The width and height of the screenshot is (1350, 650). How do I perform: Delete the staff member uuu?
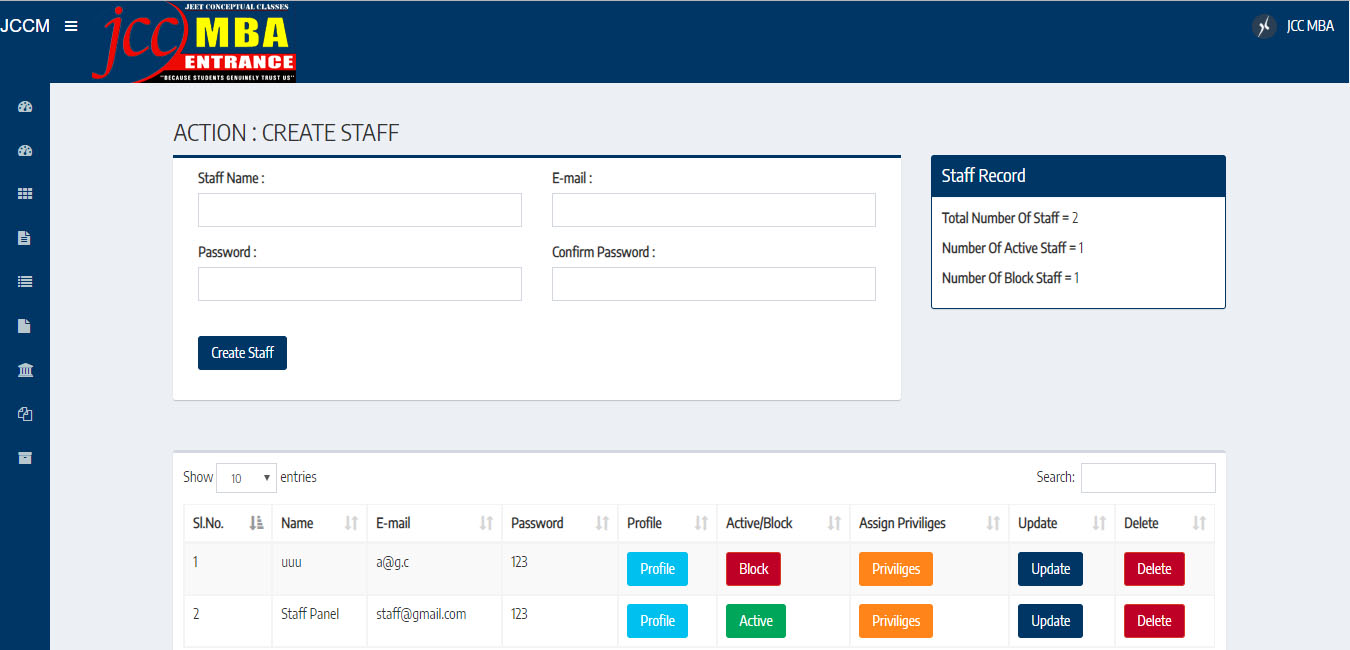(1154, 569)
